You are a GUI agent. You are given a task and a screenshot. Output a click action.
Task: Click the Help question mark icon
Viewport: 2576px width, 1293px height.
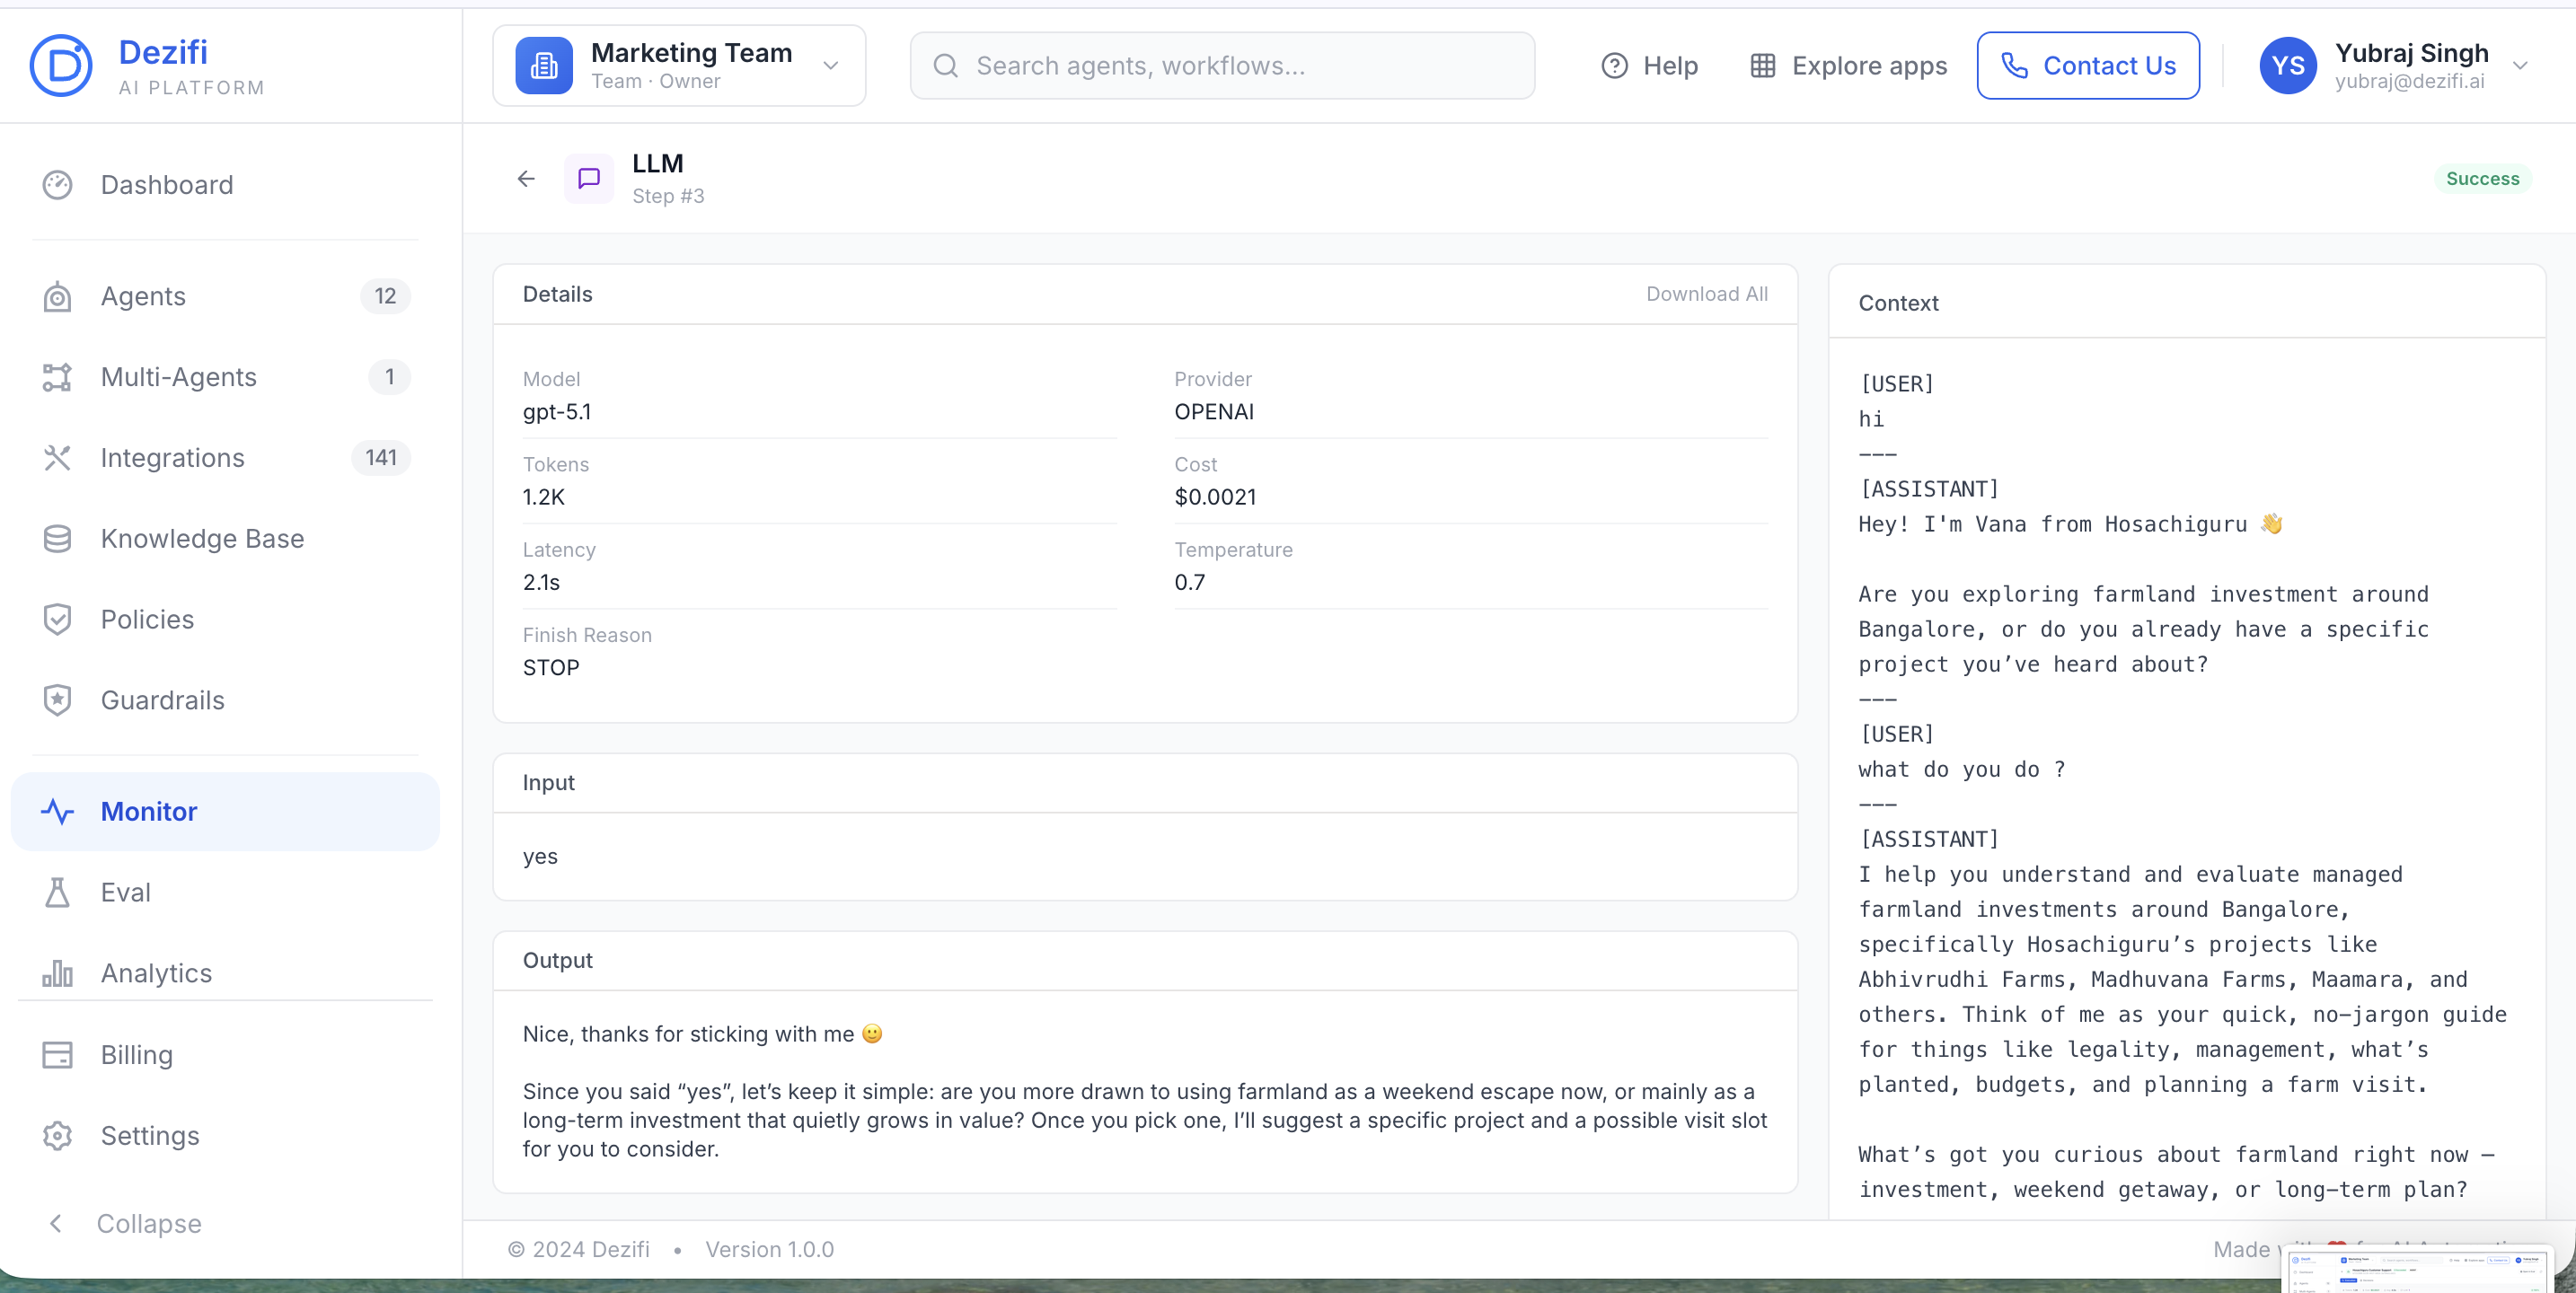point(1614,66)
